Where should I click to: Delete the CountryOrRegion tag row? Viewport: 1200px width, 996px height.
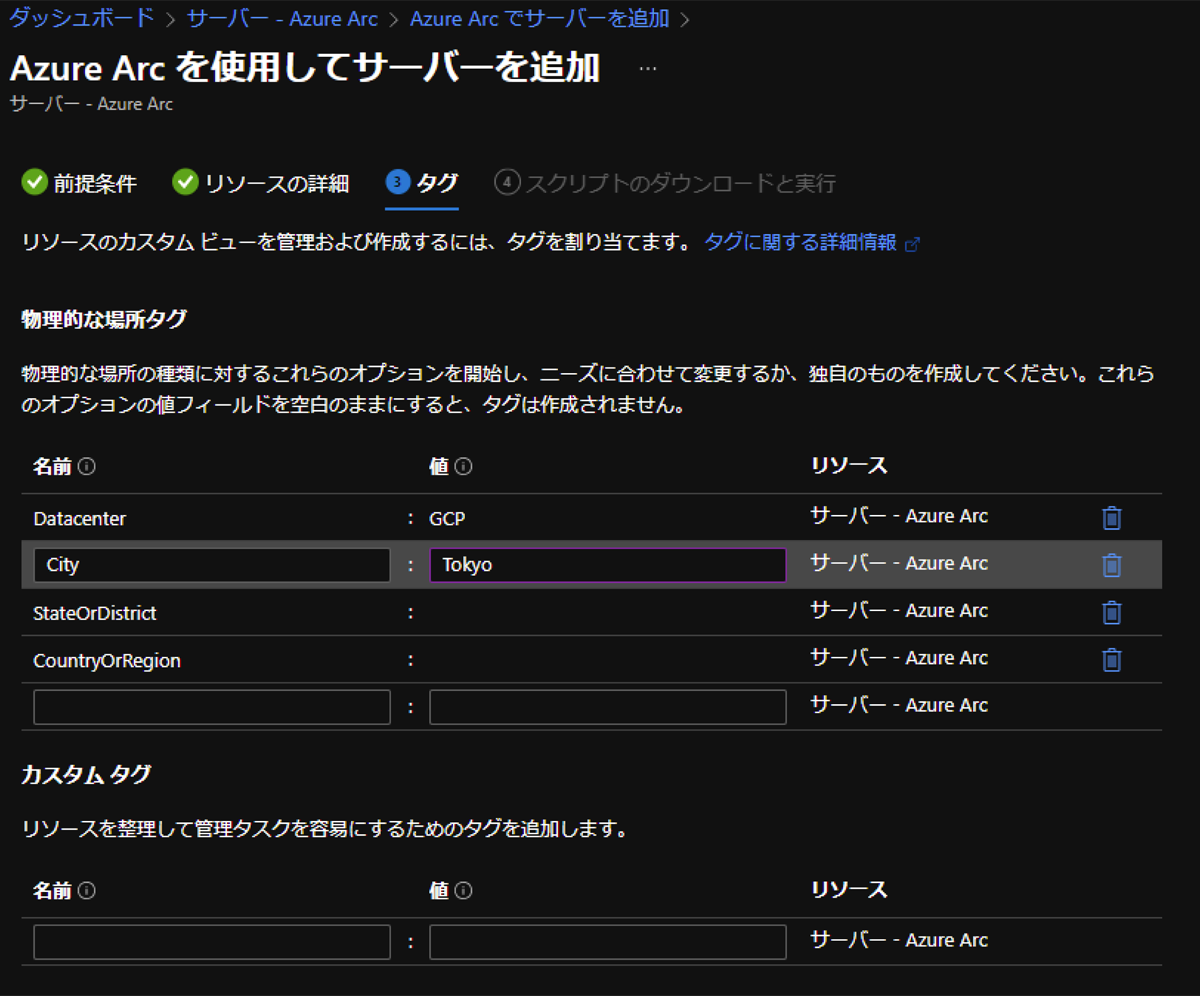pyautogui.click(x=1111, y=659)
